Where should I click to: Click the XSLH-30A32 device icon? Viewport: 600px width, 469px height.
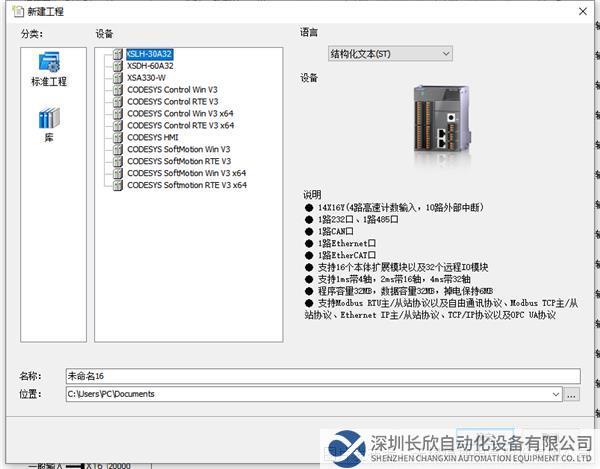click(118, 54)
